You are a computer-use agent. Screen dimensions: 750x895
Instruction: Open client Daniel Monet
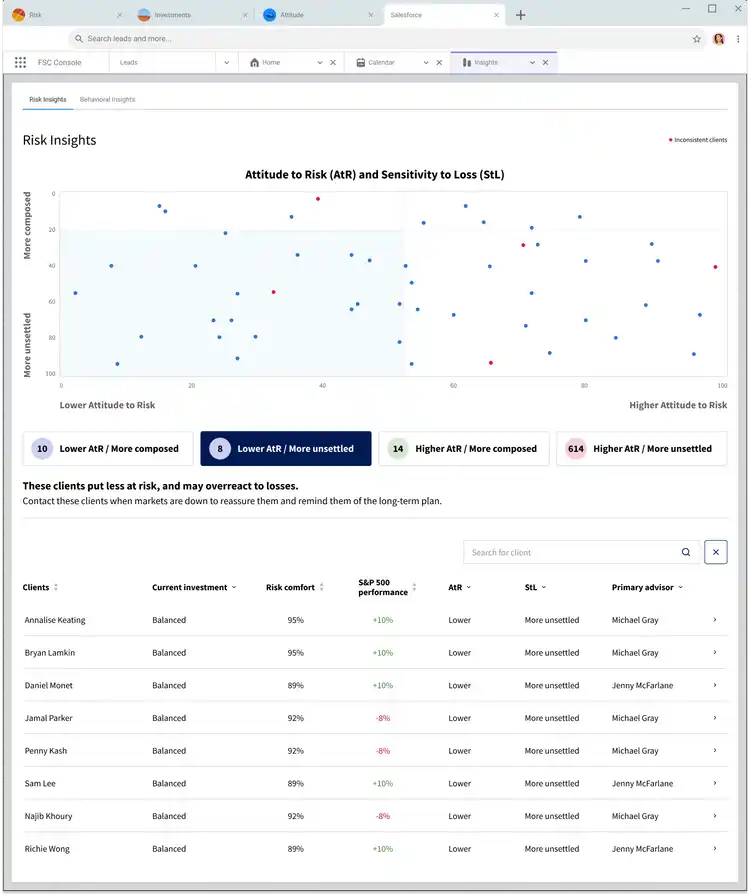[x=48, y=686]
